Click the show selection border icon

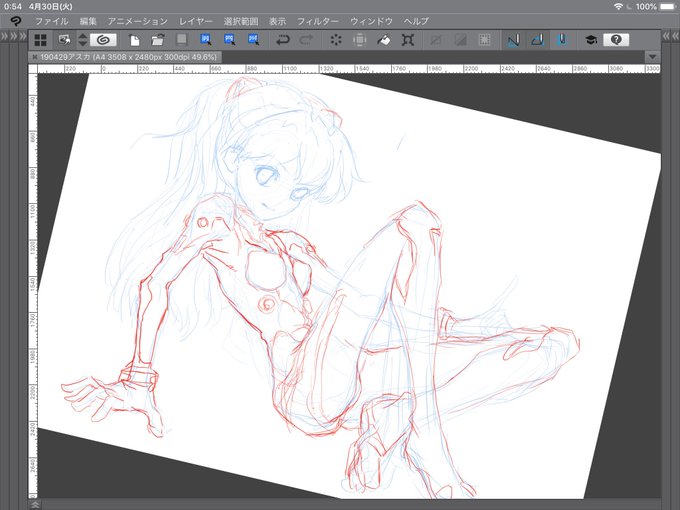pyautogui.click(x=484, y=40)
